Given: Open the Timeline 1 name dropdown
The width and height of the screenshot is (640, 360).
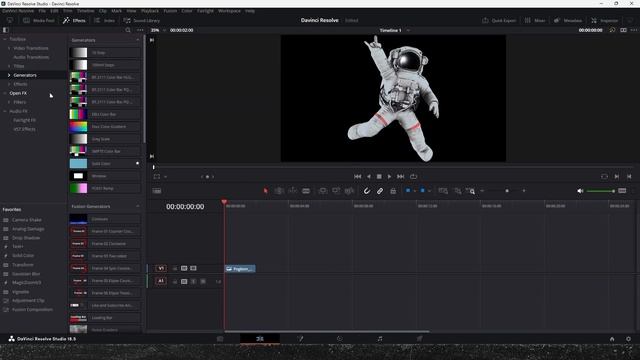Looking at the screenshot, I should click(x=408, y=30).
